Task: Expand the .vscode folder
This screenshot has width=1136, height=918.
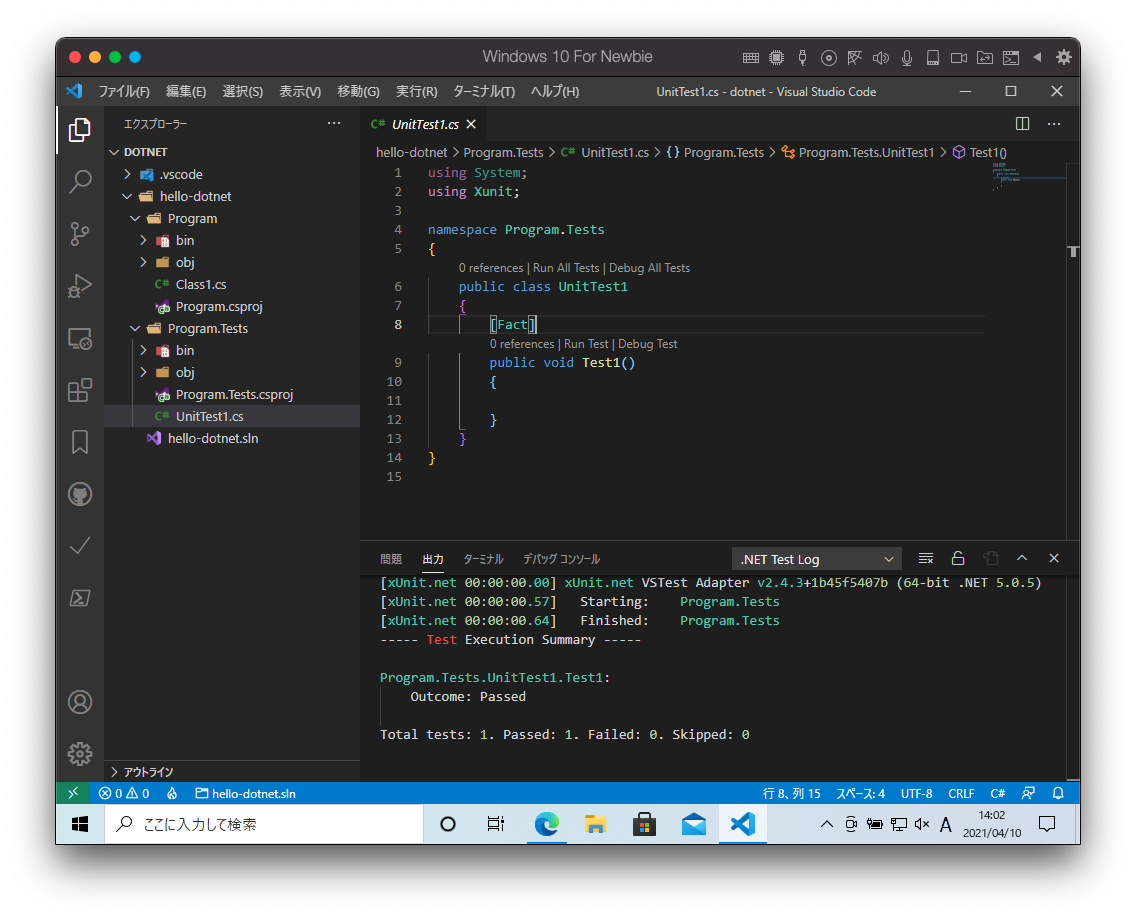Action: (x=180, y=174)
